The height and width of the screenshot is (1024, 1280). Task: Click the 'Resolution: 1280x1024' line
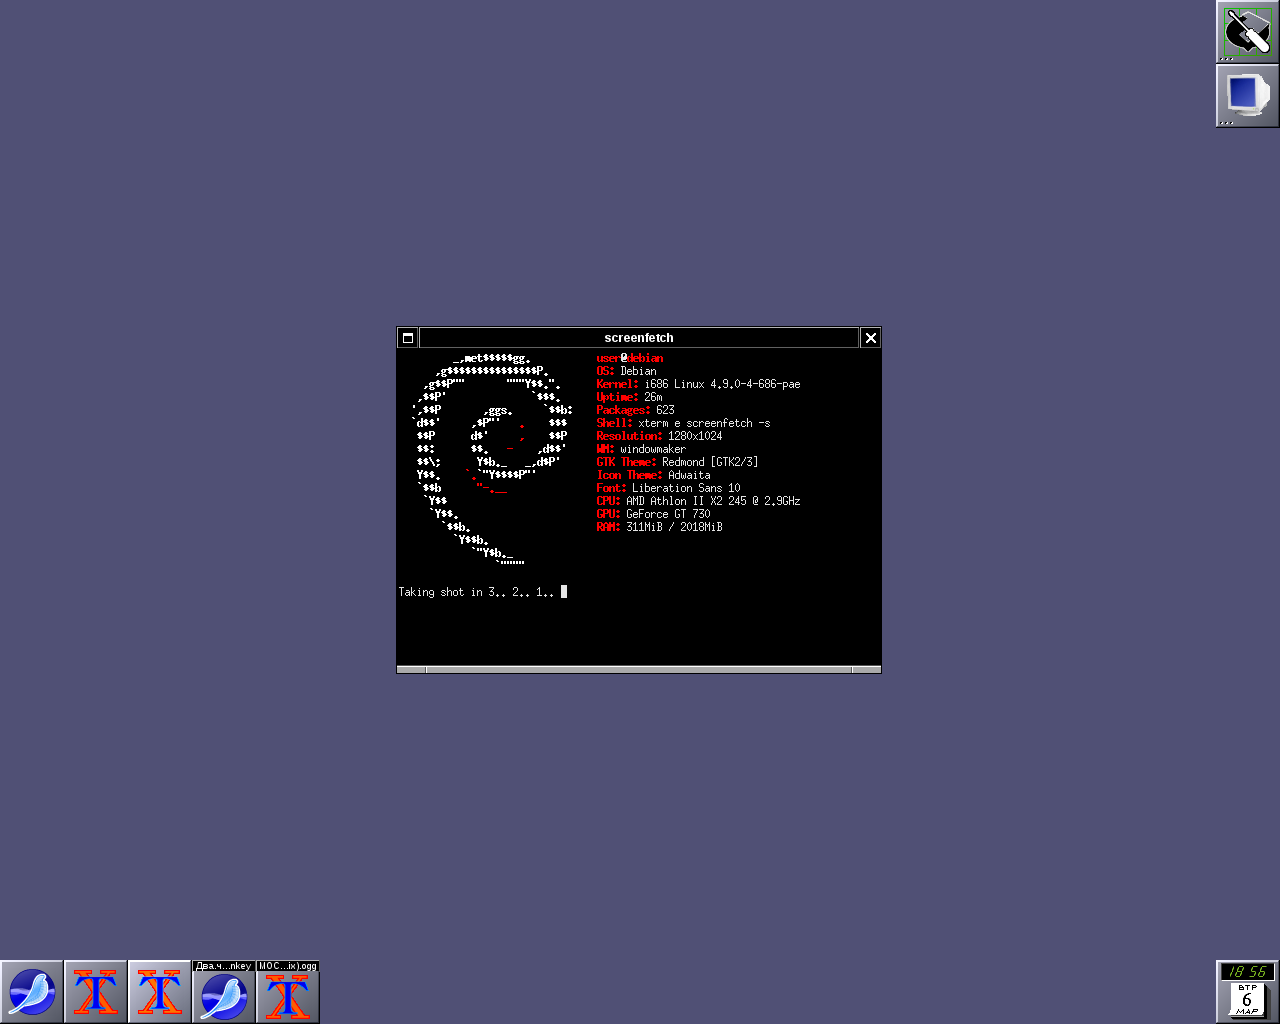point(660,436)
